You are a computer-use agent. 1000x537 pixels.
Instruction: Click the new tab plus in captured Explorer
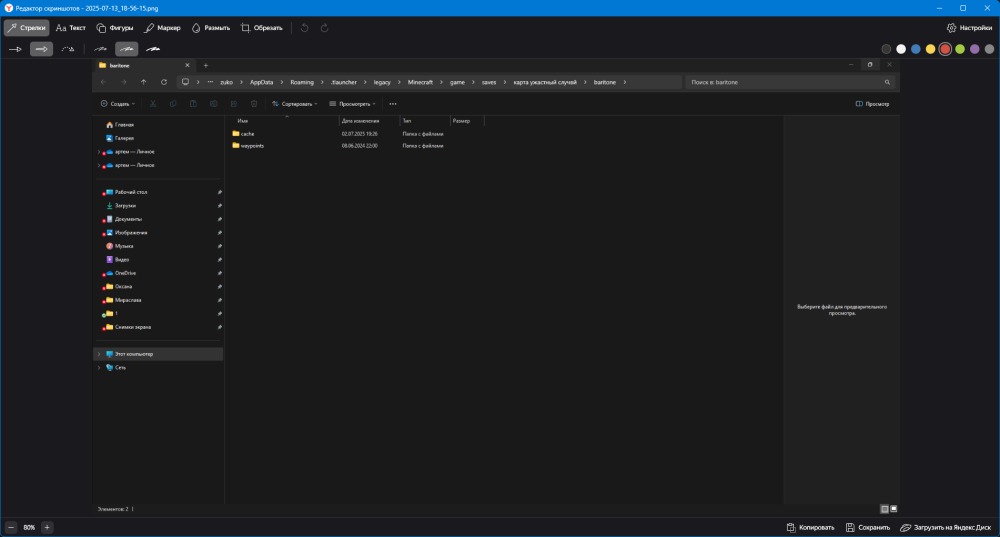[x=205, y=65]
